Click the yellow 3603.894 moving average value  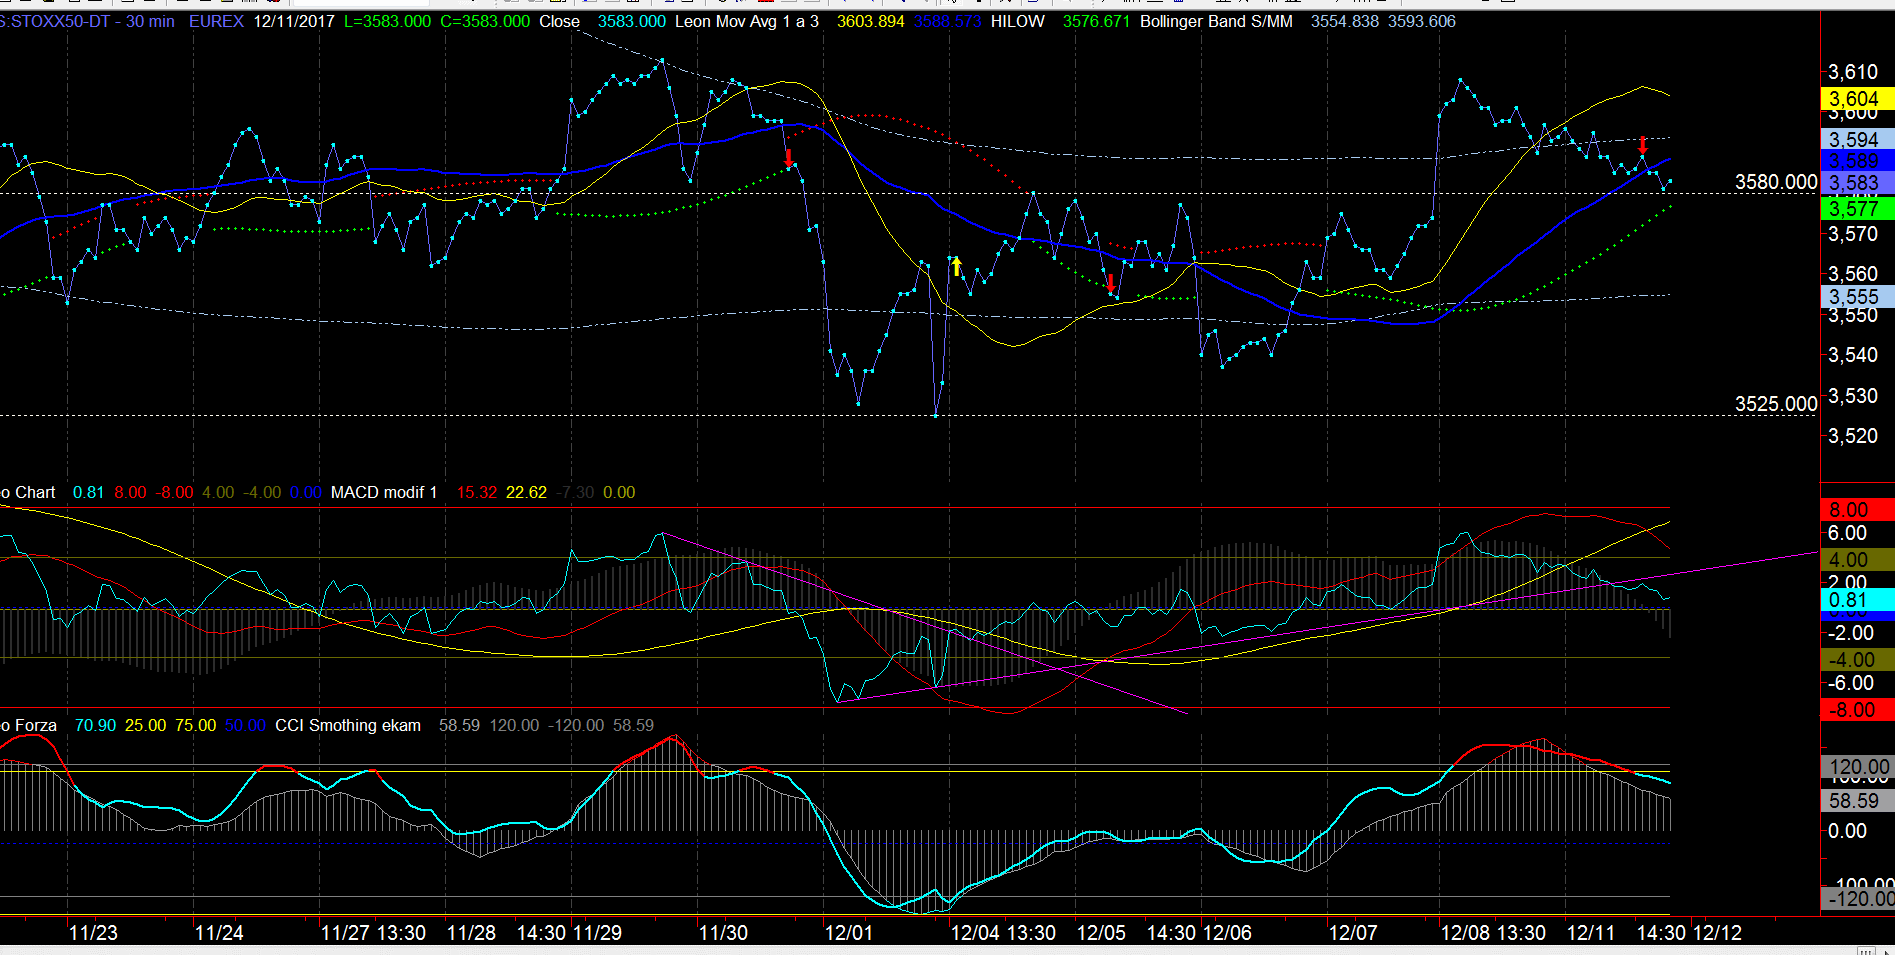(870, 21)
